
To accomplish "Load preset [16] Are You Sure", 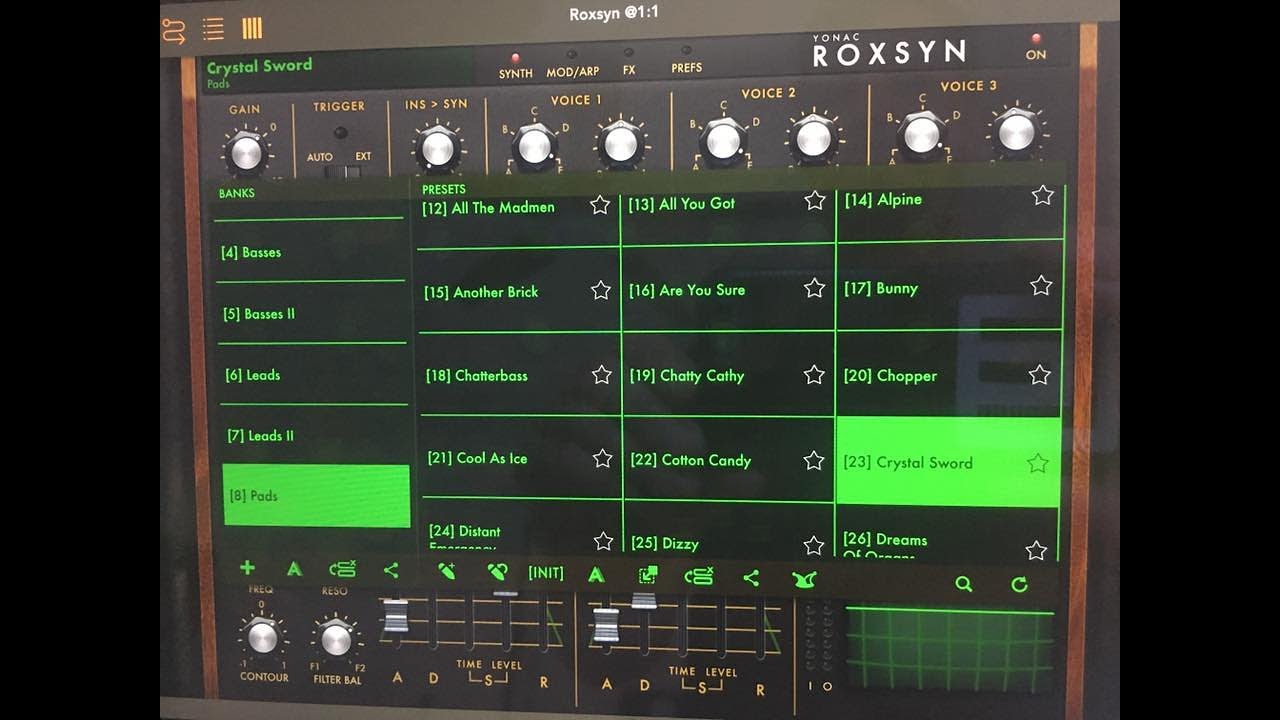I will point(728,289).
